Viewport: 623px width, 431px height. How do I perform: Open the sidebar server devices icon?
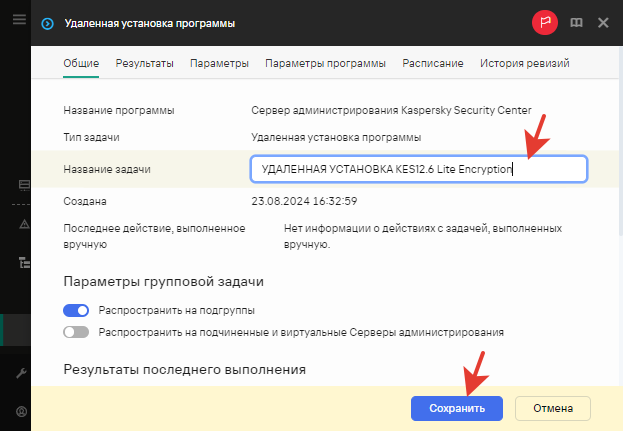coord(24,185)
